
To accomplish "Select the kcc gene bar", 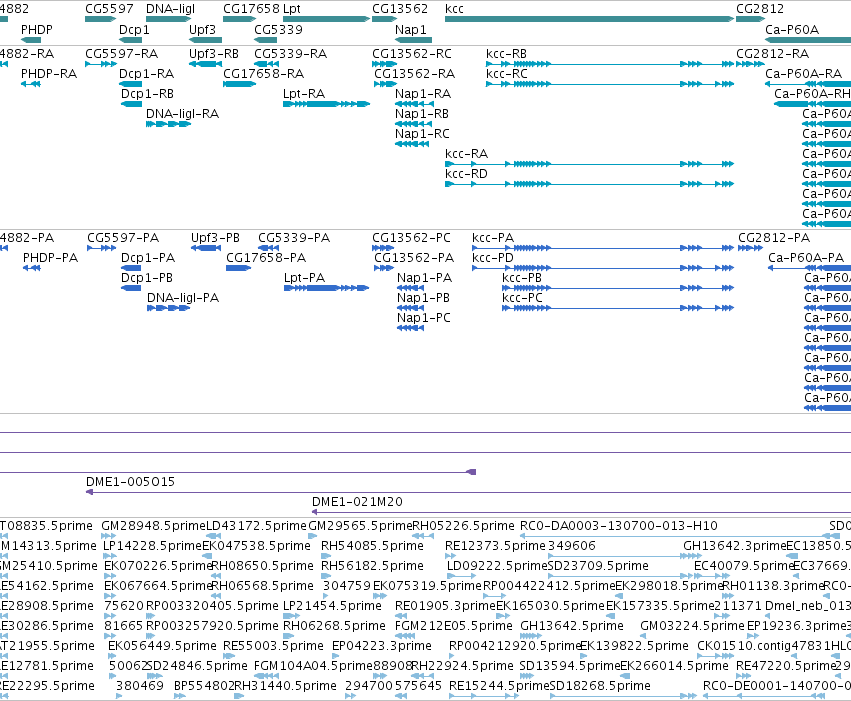I will click(x=589, y=19).
